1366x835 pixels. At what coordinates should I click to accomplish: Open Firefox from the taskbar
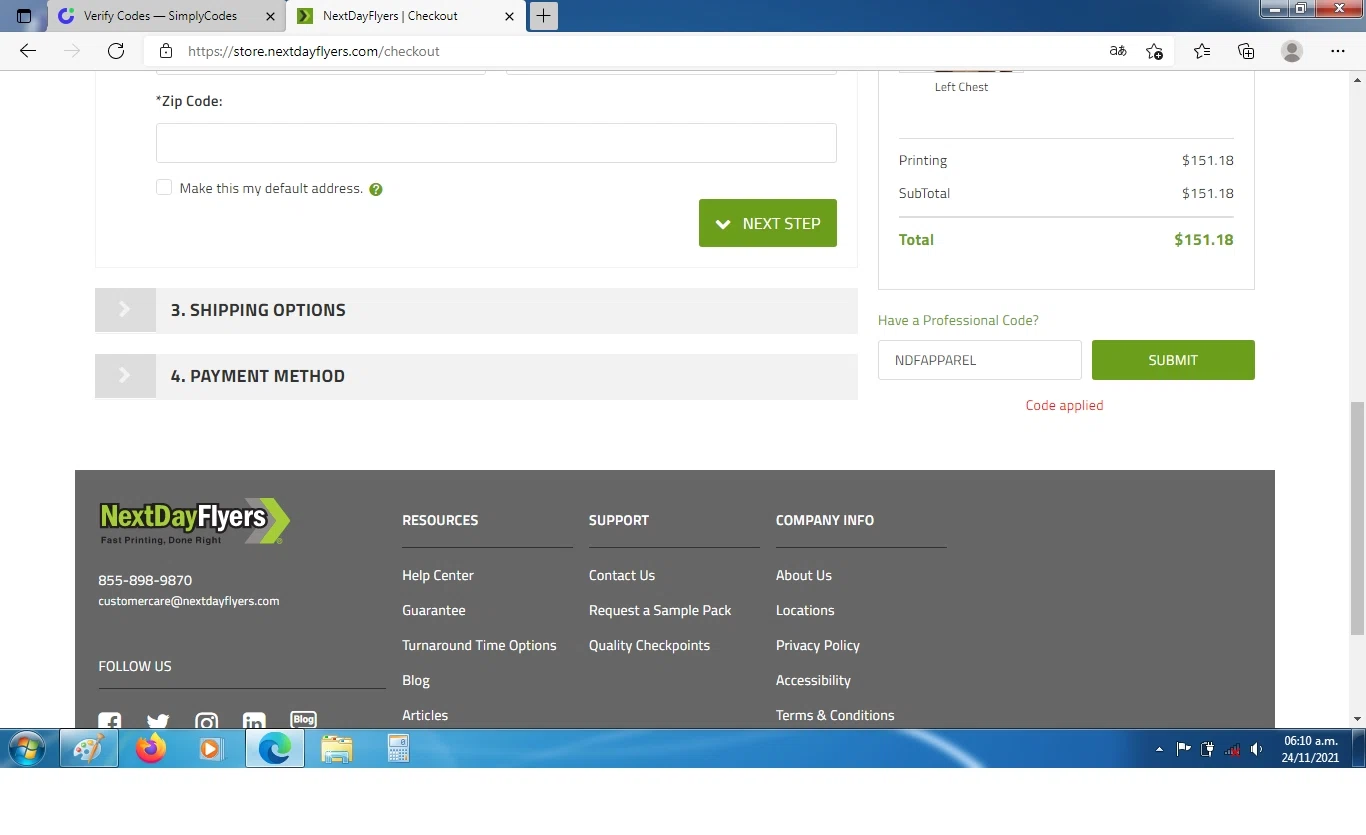[151, 748]
